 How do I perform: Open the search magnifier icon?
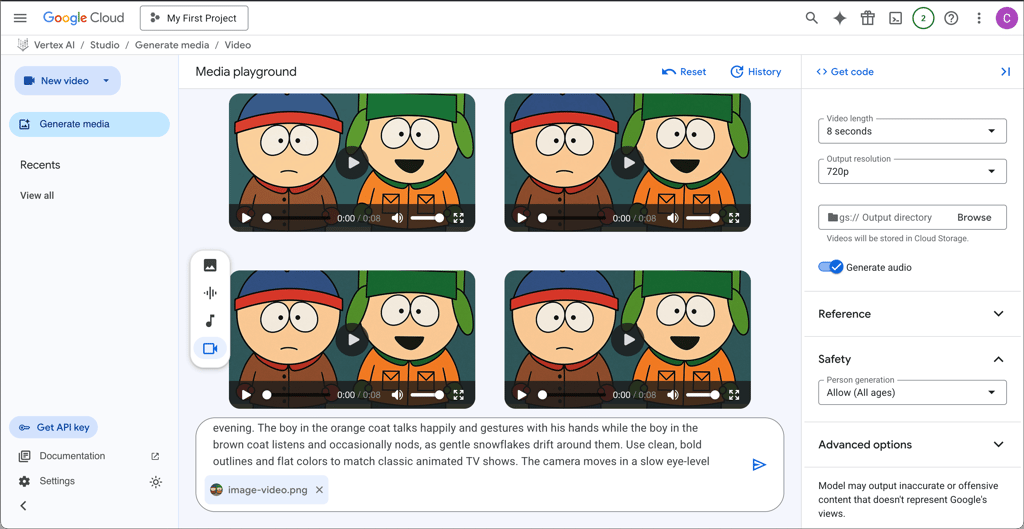[812, 18]
